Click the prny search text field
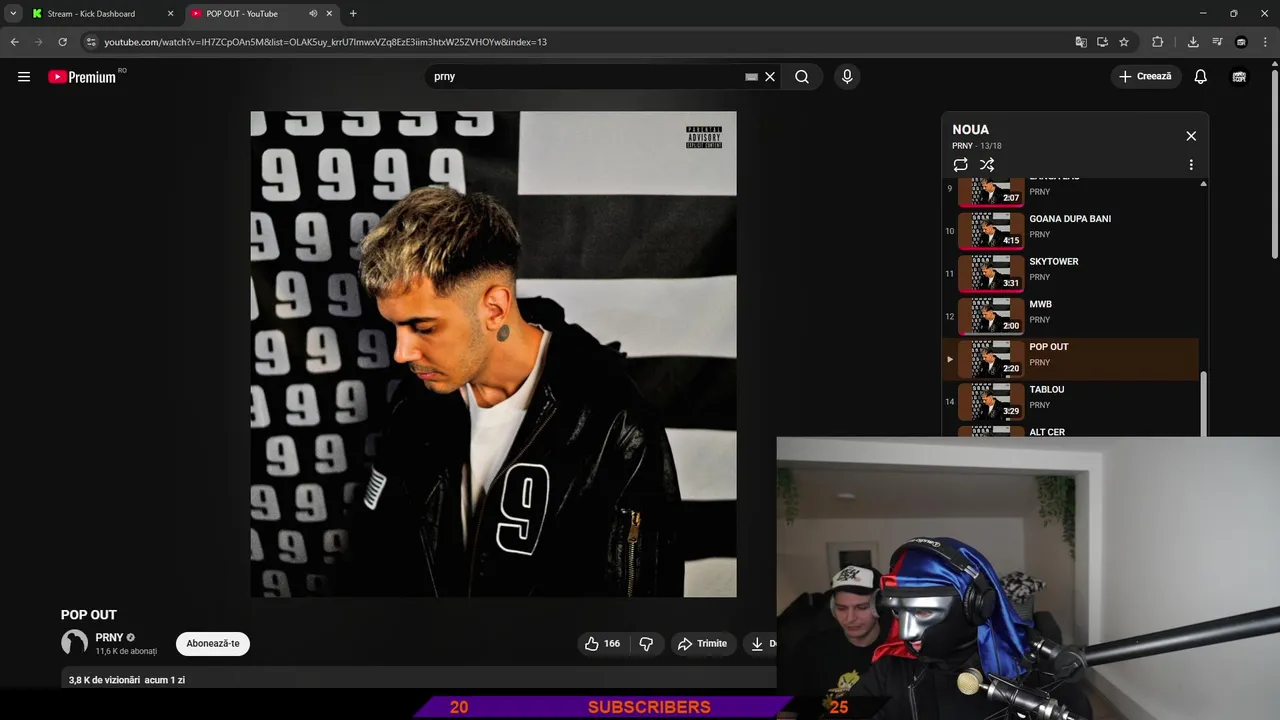The image size is (1280, 720). click(585, 77)
